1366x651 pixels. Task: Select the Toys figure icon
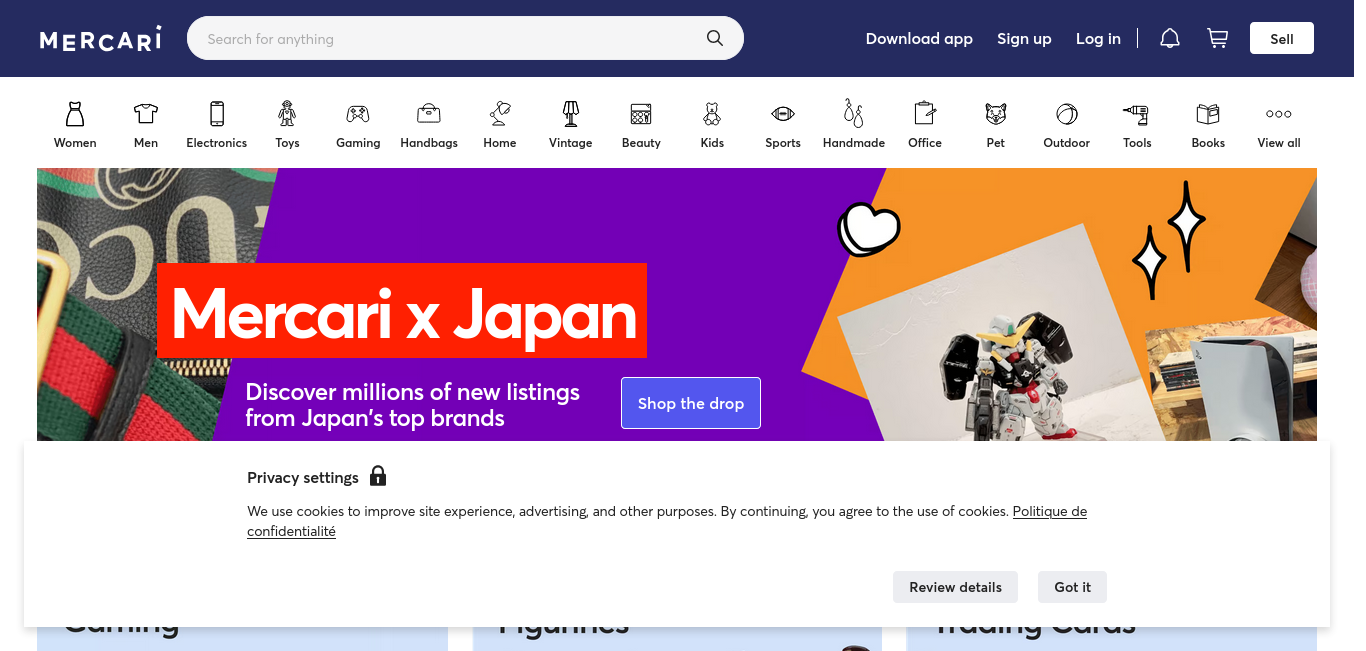click(x=288, y=113)
